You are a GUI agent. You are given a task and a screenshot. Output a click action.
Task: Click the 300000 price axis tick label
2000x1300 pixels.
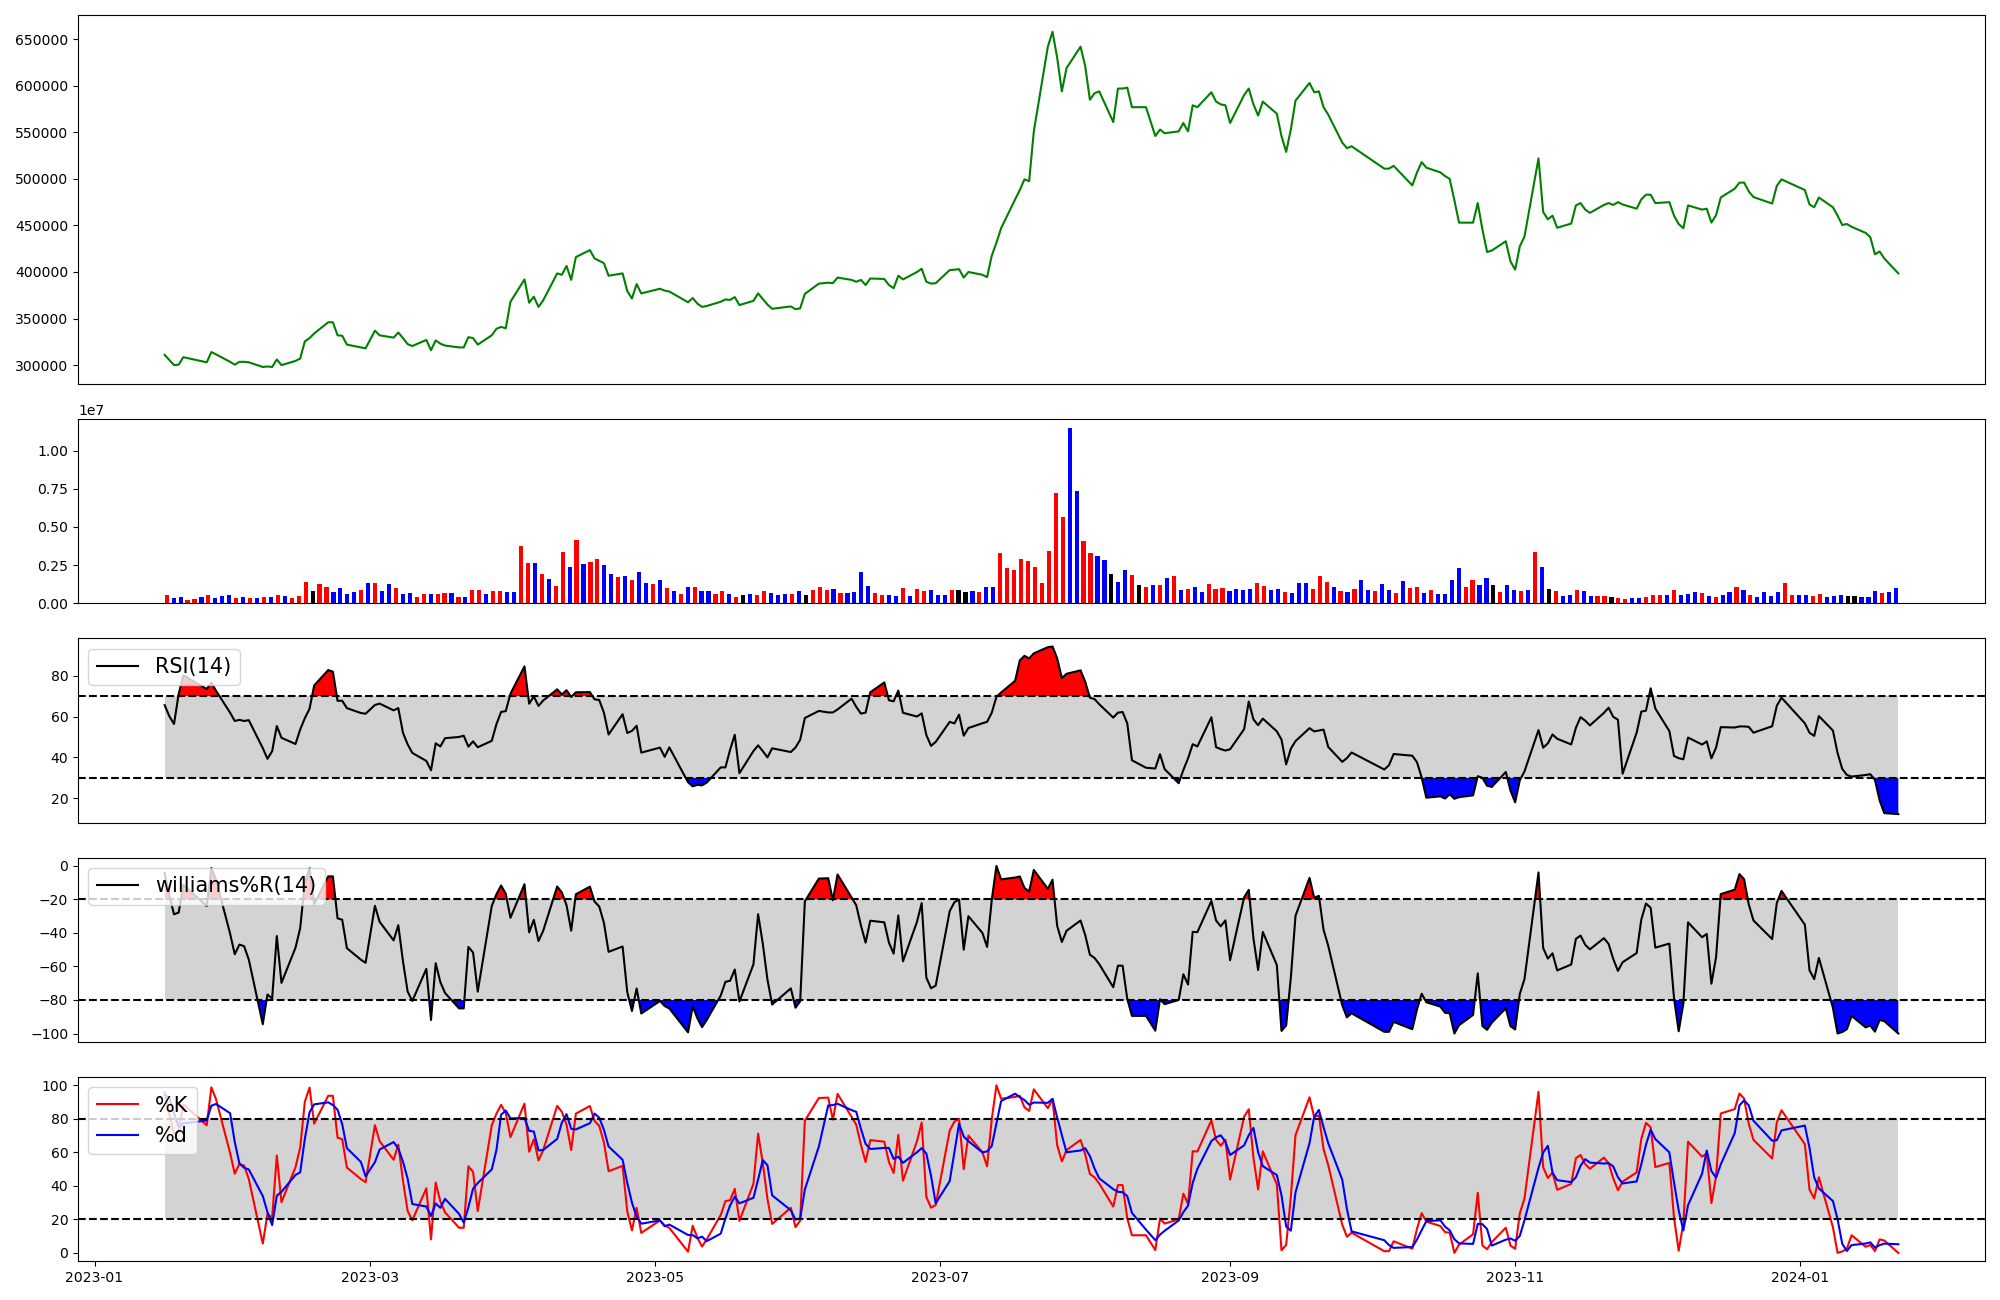(x=41, y=366)
